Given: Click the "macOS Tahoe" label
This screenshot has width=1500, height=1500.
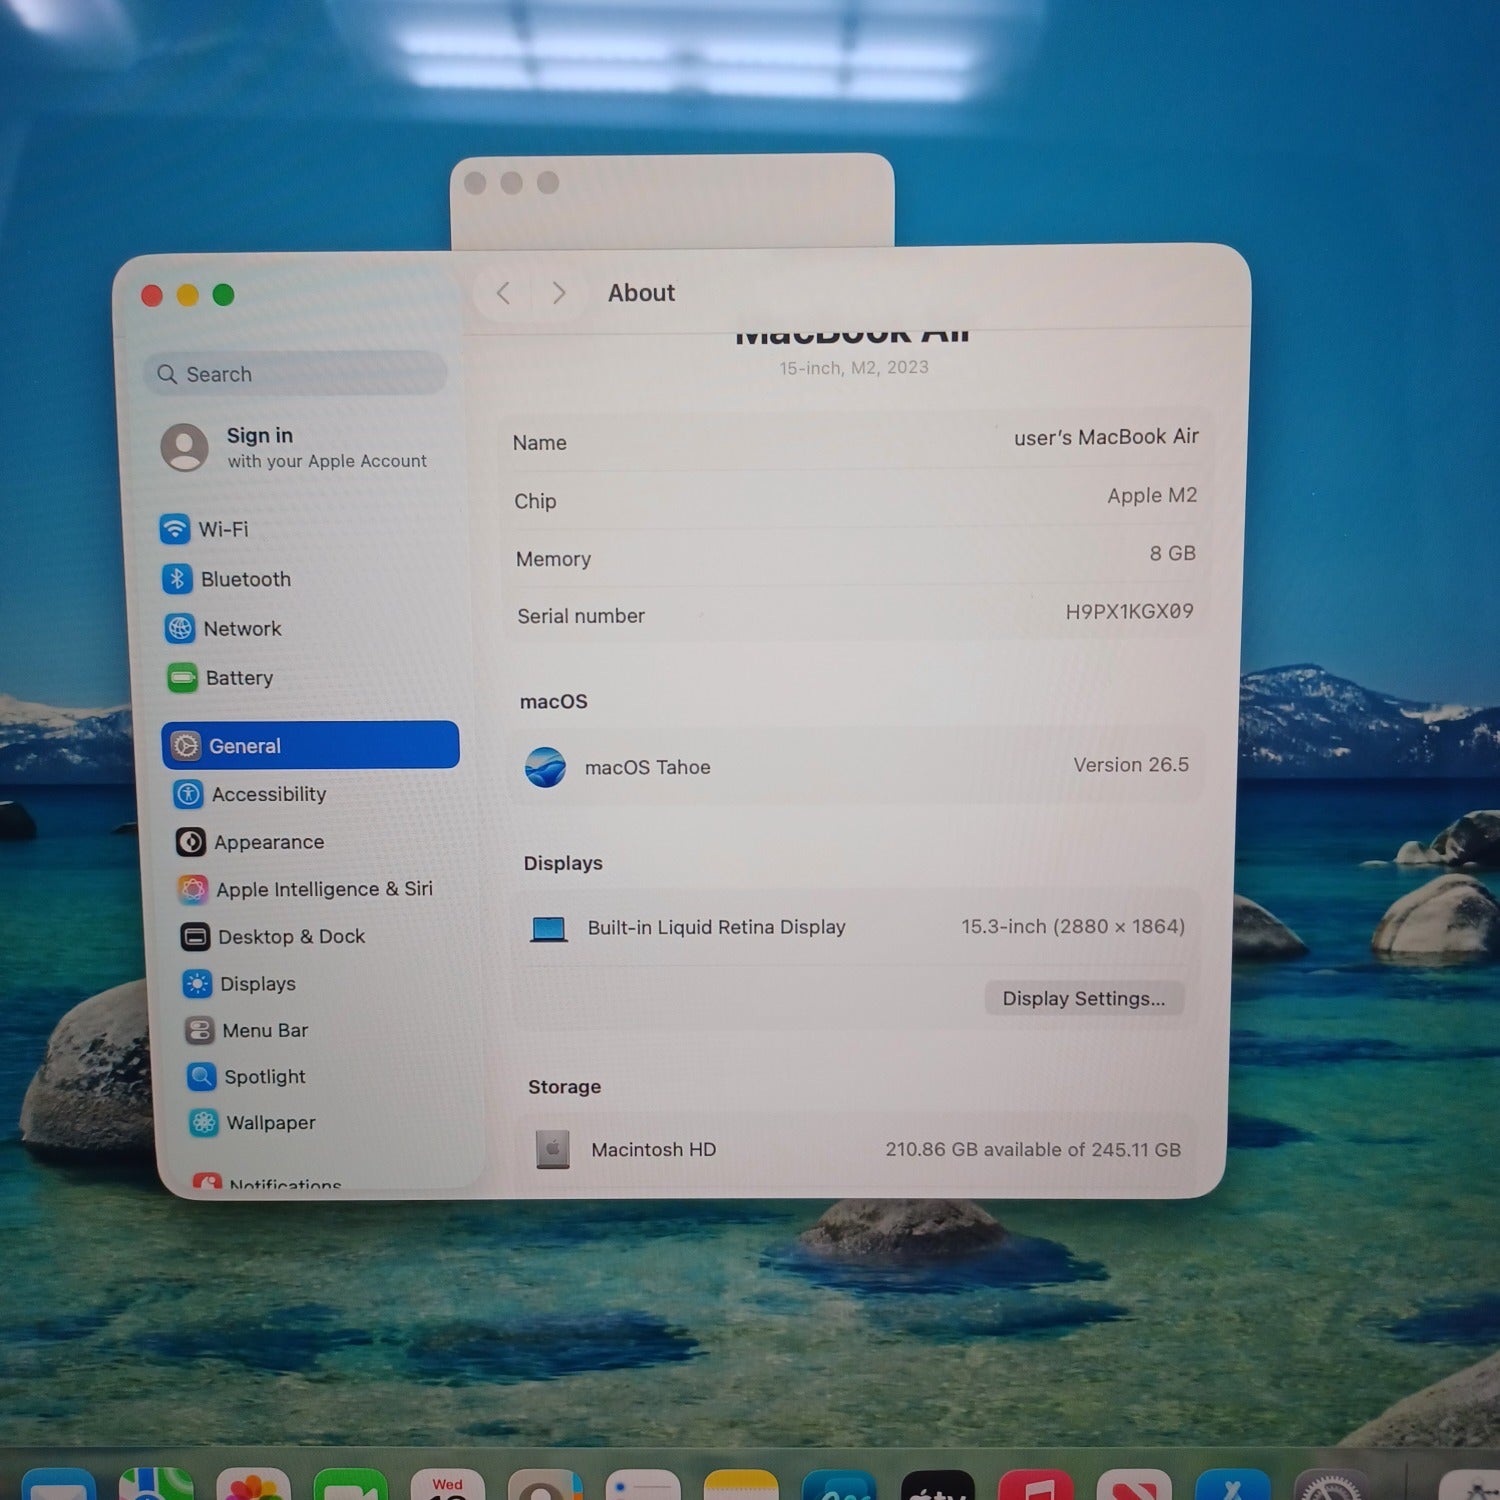Looking at the screenshot, I should (x=648, y=767).
